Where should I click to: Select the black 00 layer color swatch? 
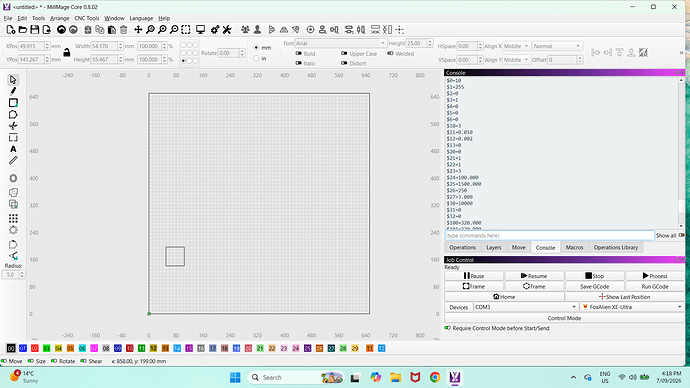[x=11, y=348]
